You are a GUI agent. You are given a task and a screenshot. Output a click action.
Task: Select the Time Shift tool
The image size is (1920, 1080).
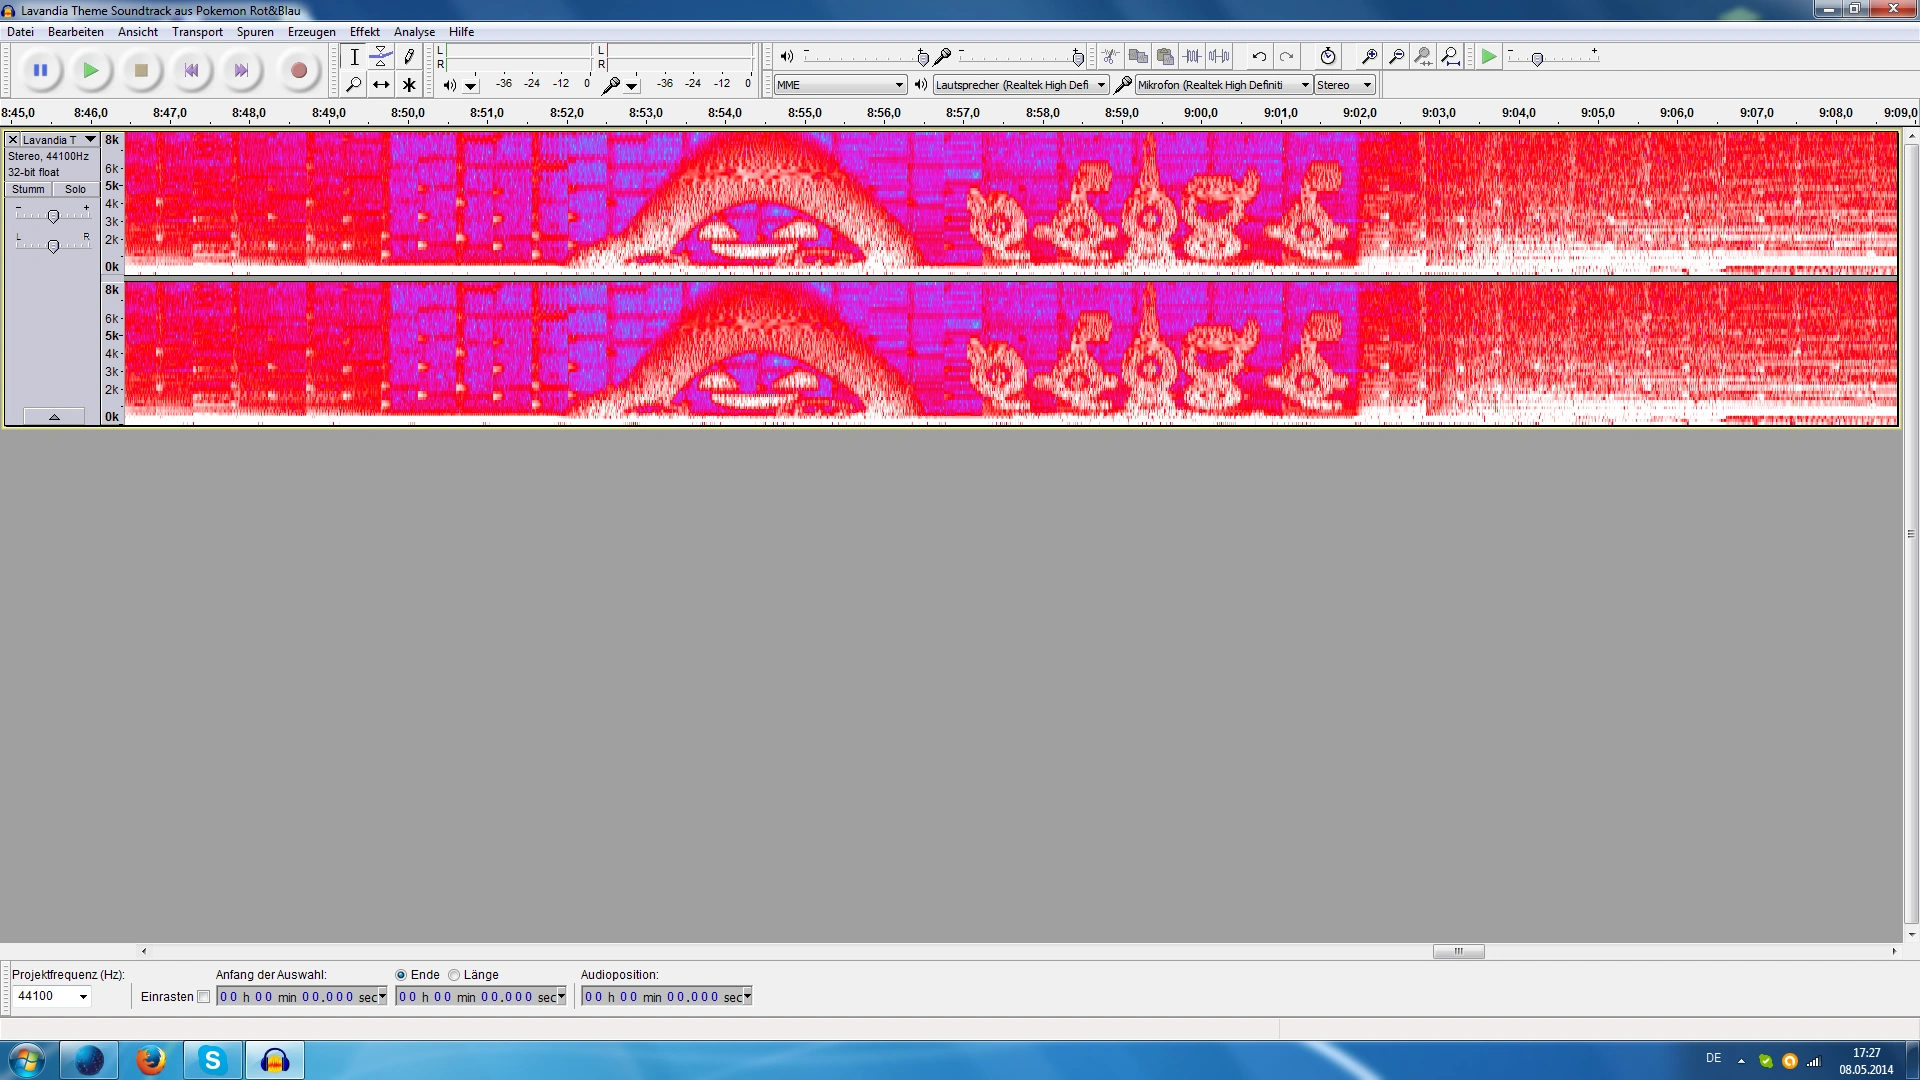pyautogui.click(x=381, y=85)
